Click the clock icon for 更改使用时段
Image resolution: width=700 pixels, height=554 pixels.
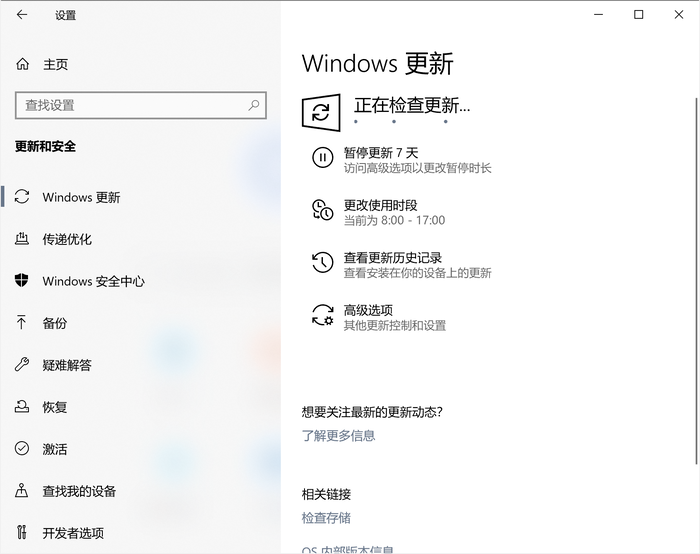point(322,210)
